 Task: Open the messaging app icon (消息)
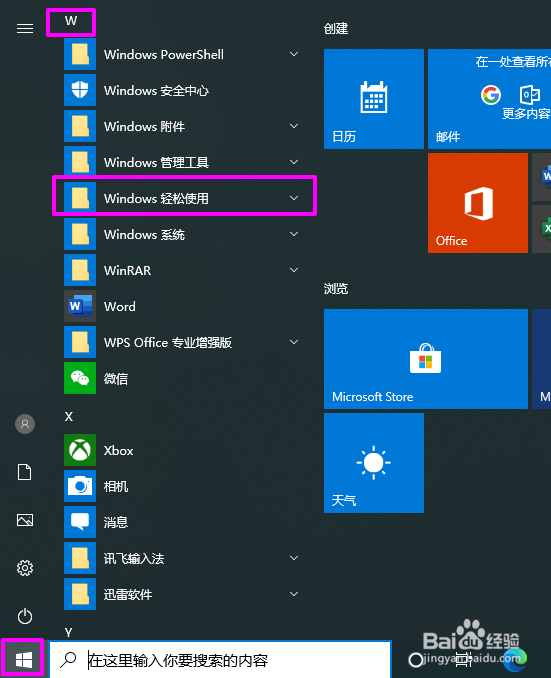(x=80, y=522)
